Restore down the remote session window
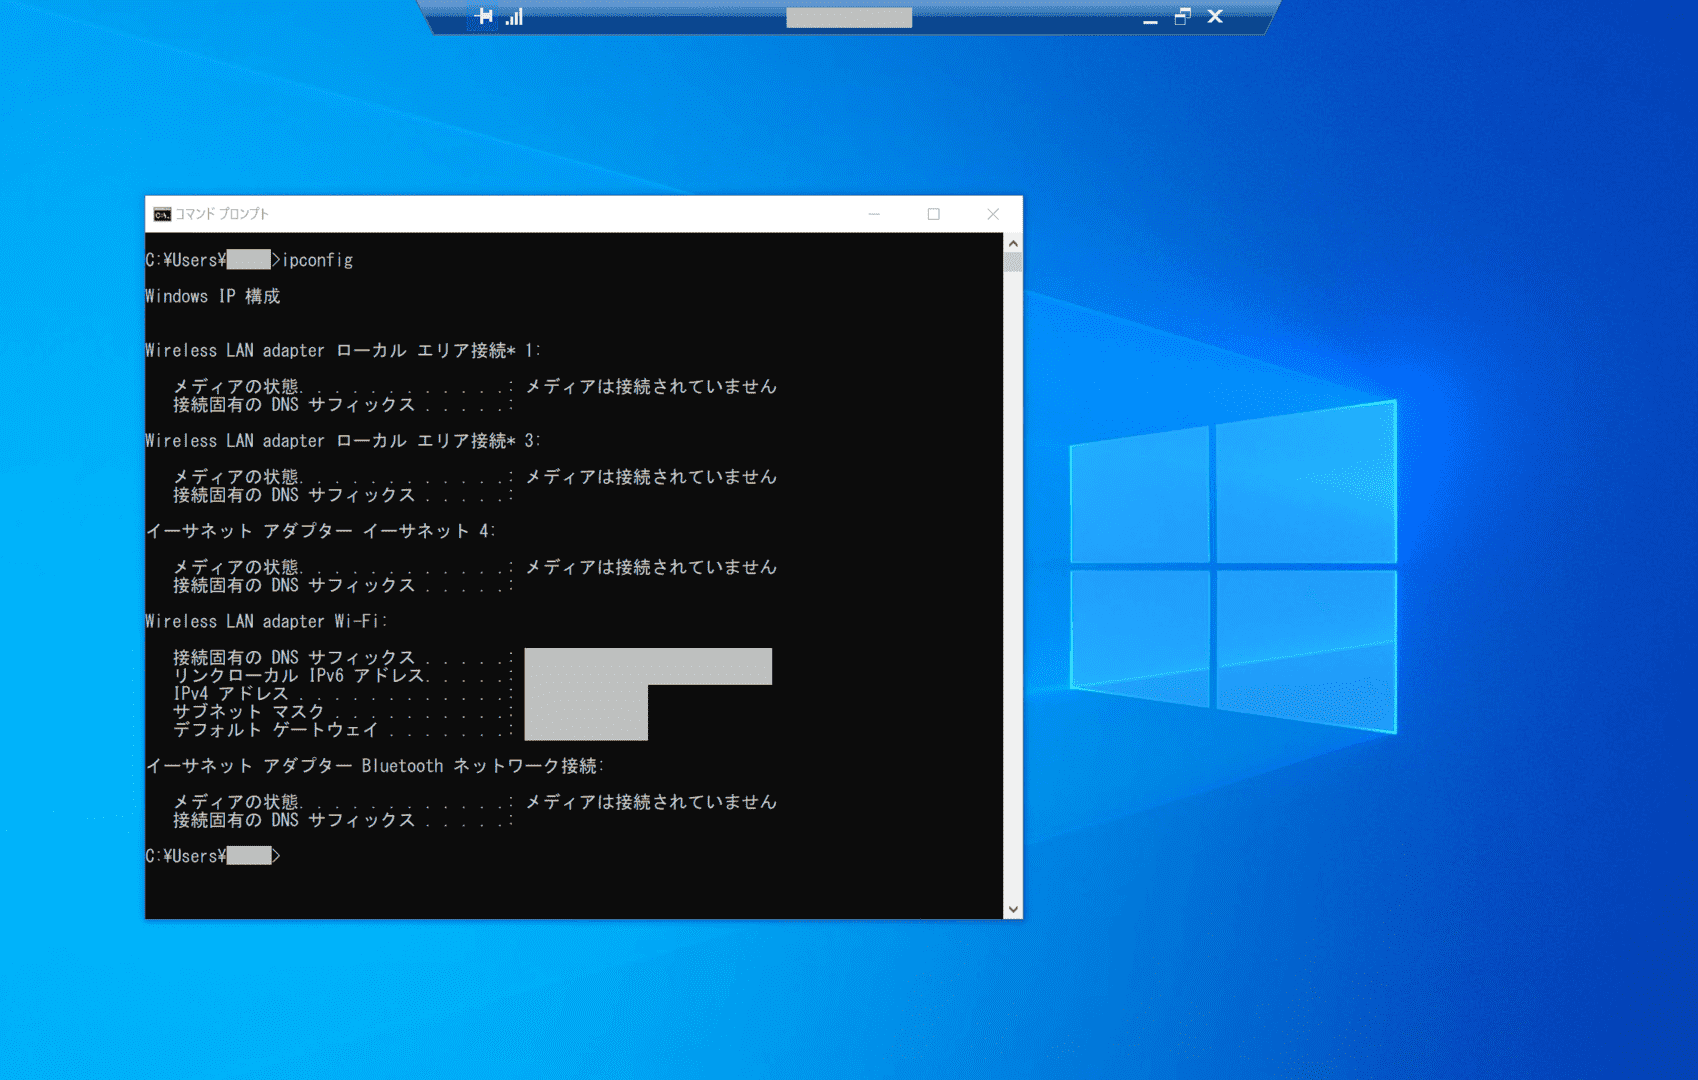The image size is (1698, 1080). pos(1182,16)
